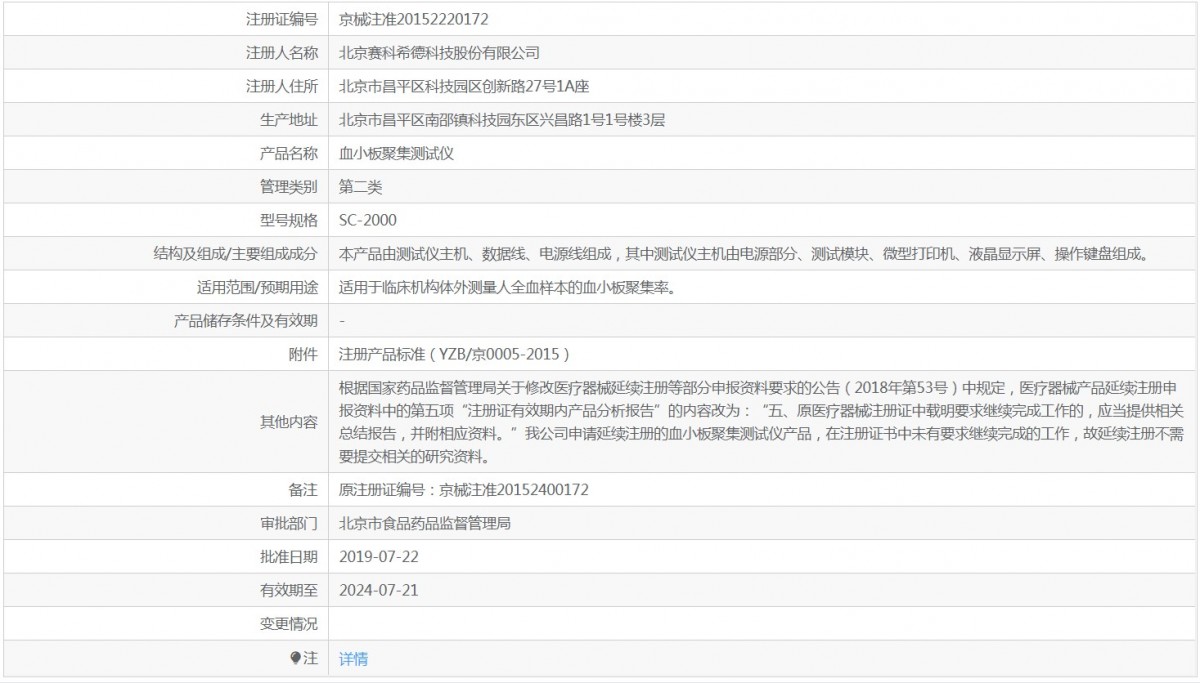The height and width of the screenshot is (683, 1200).
Task: Select the 审批部门 label
Action: pos(289,523)
